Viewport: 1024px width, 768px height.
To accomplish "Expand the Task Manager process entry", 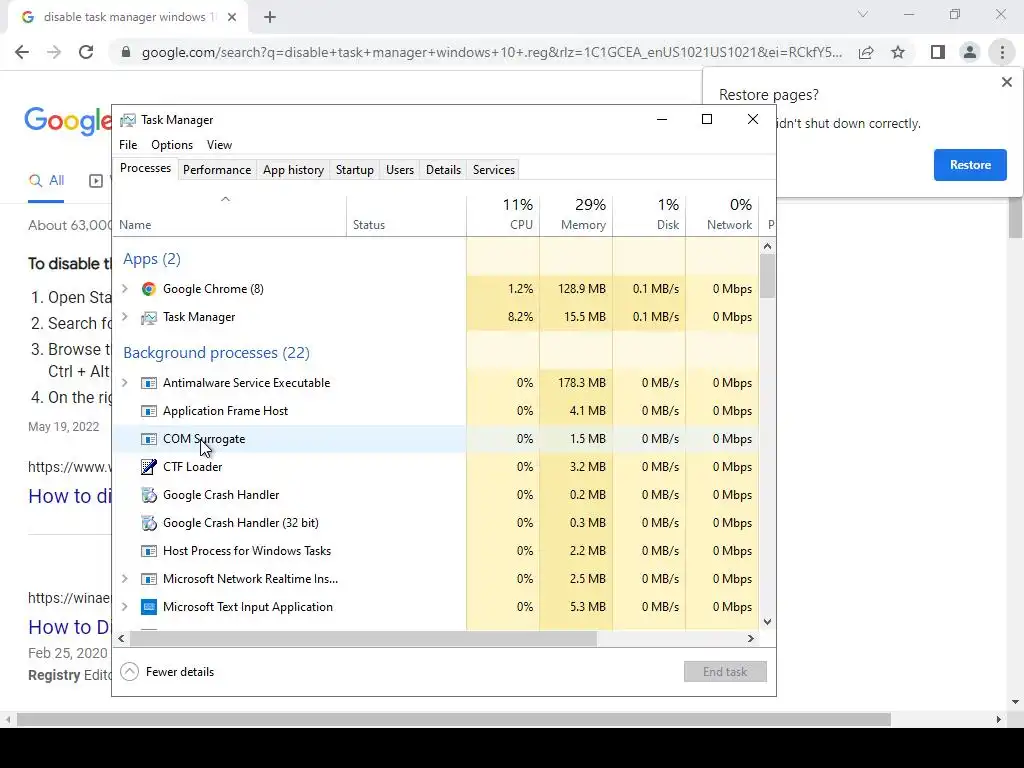I will coord(125,317).
